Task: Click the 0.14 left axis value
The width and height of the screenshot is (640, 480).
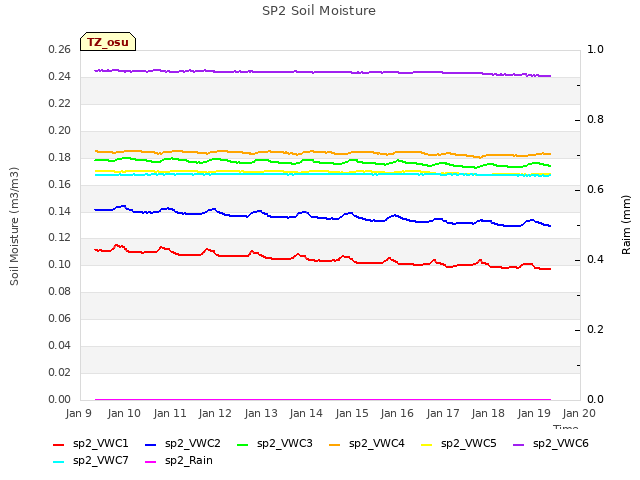Action: (x=60, y=211)
